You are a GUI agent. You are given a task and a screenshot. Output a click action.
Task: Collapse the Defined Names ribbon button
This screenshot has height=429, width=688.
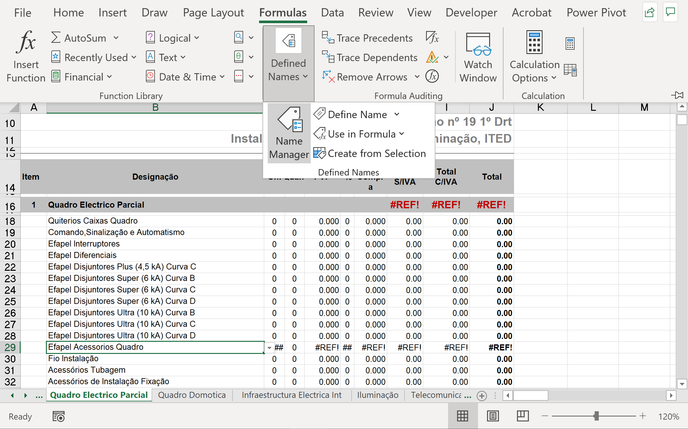pos(288,63)
